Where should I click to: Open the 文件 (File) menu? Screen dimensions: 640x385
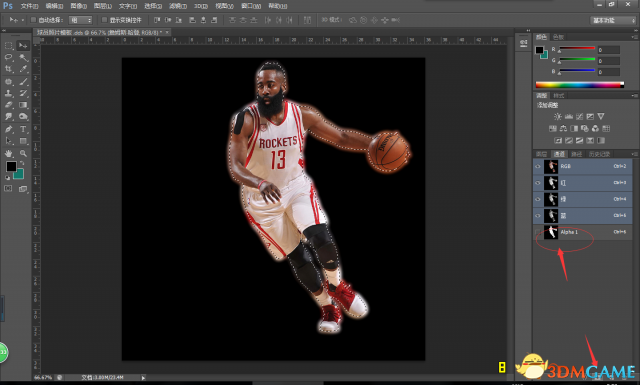[29, 6]
